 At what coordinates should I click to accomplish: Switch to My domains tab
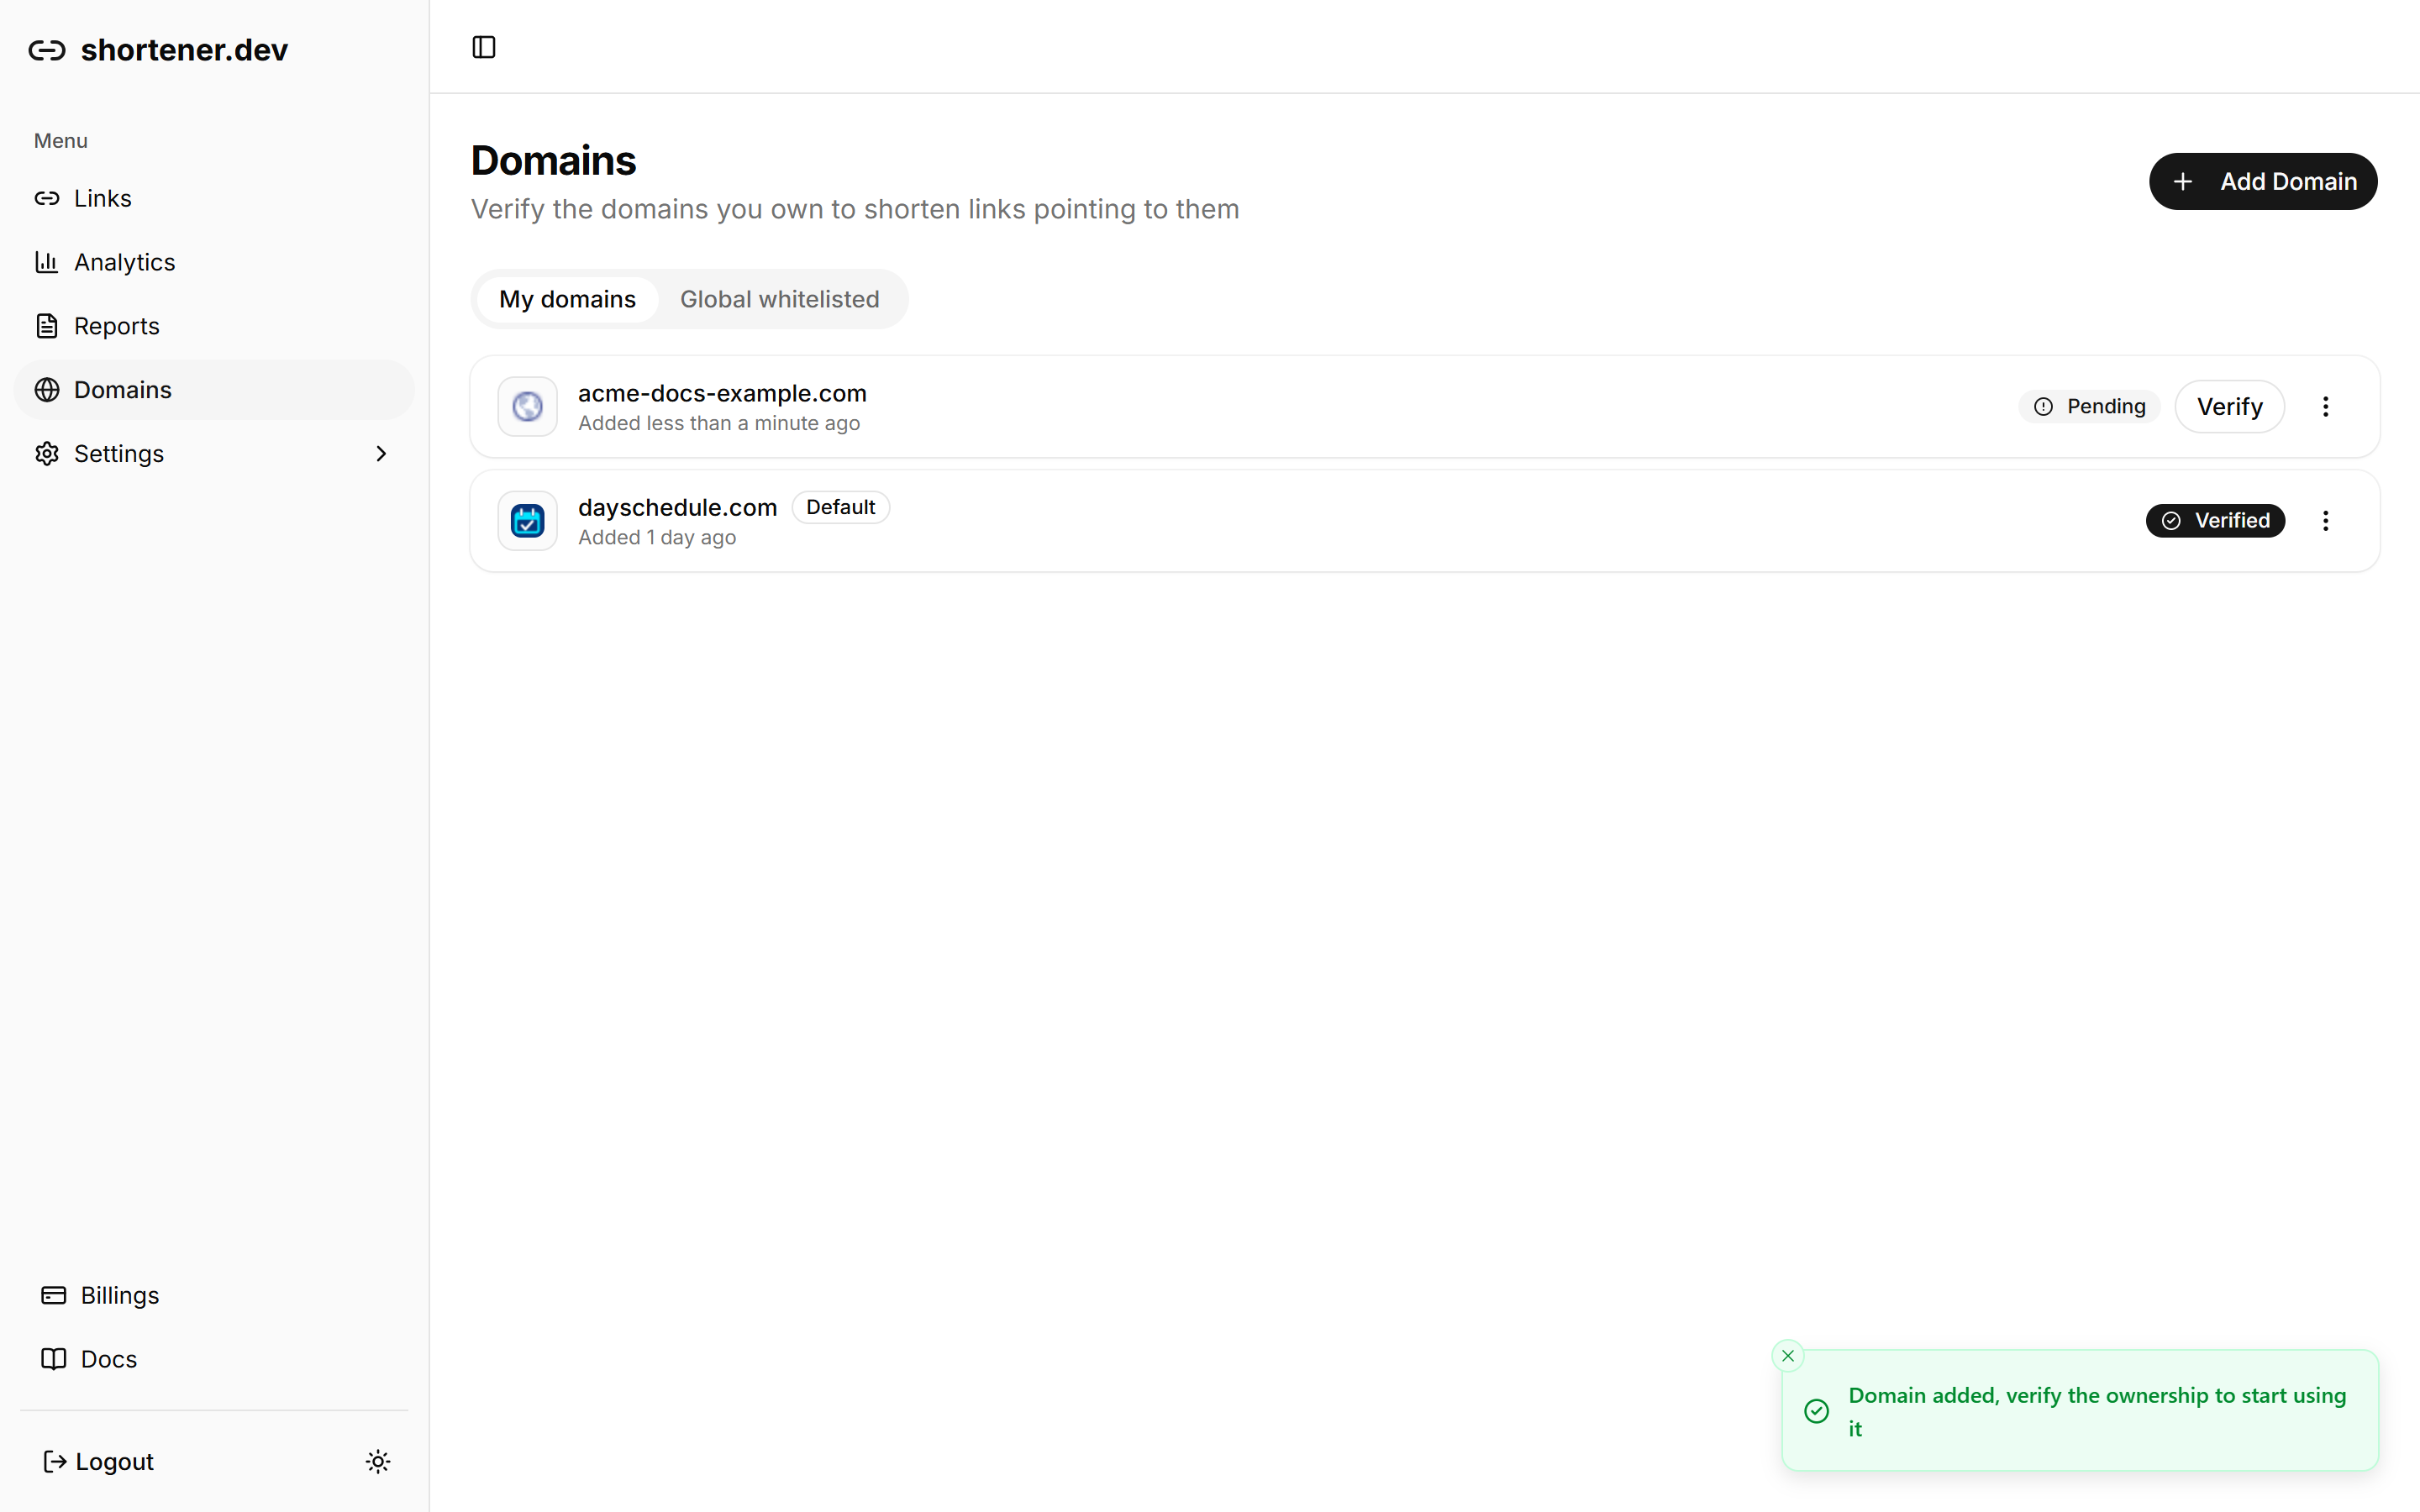(x=567, y=299)
